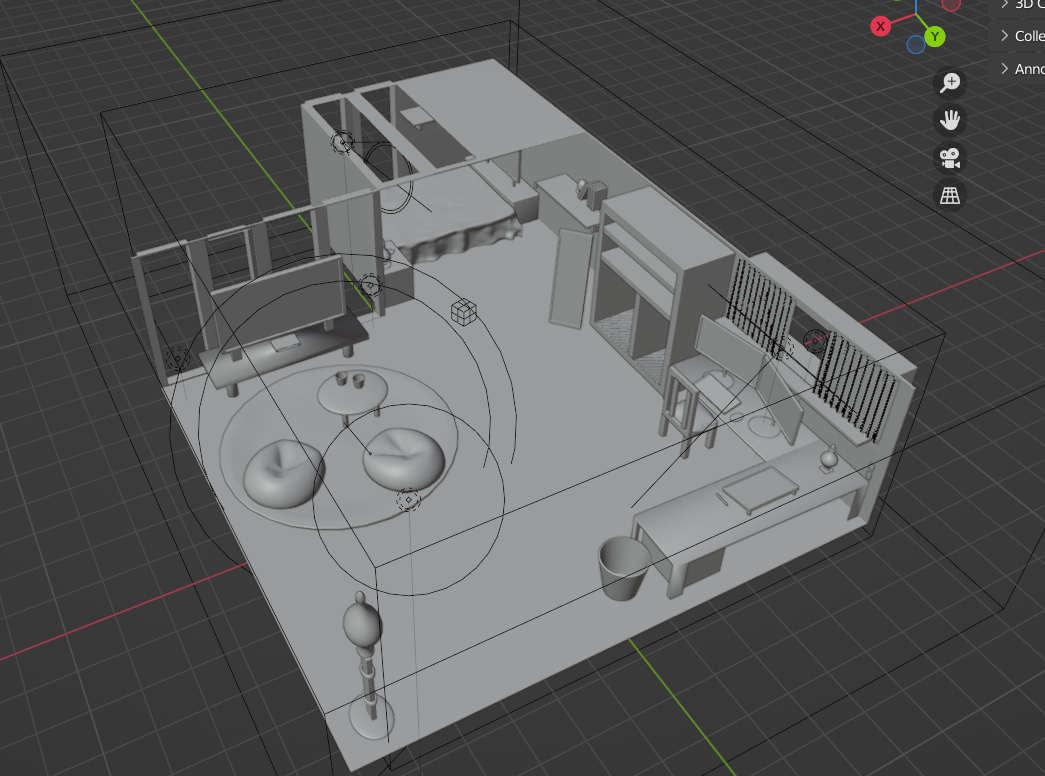Click the blue negative Z gizmo circle
Screen dimensions: 1045x776
[915, 45]
